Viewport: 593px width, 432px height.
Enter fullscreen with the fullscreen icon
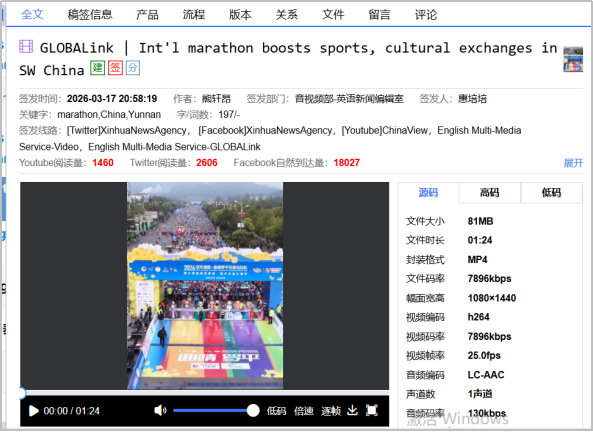[x=372, y=410]
